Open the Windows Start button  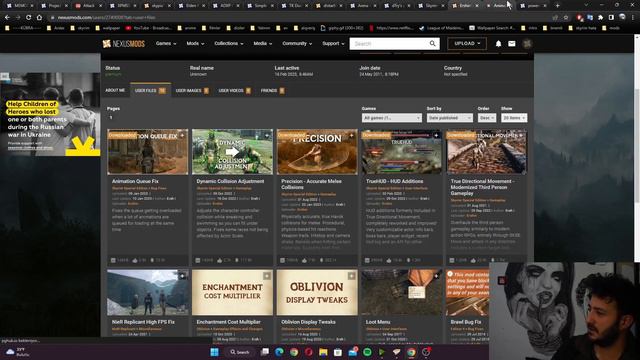coord(214,352)
